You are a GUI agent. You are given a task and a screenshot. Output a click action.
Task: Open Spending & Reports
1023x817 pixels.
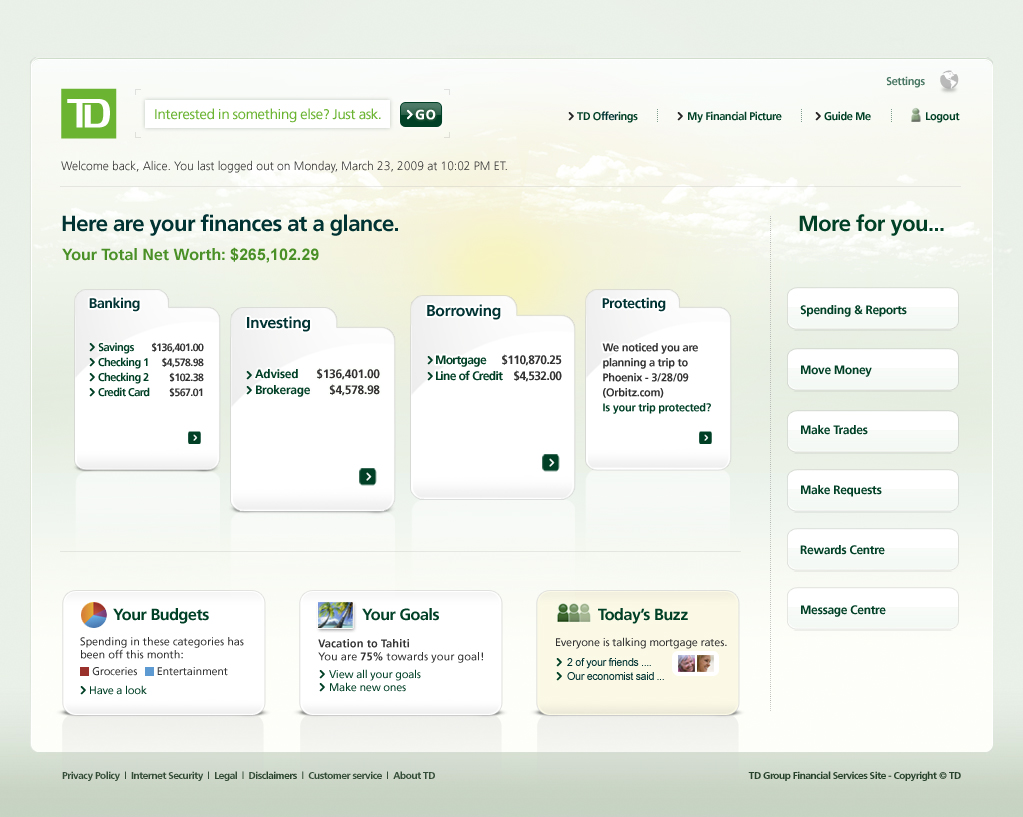point(871,309)
